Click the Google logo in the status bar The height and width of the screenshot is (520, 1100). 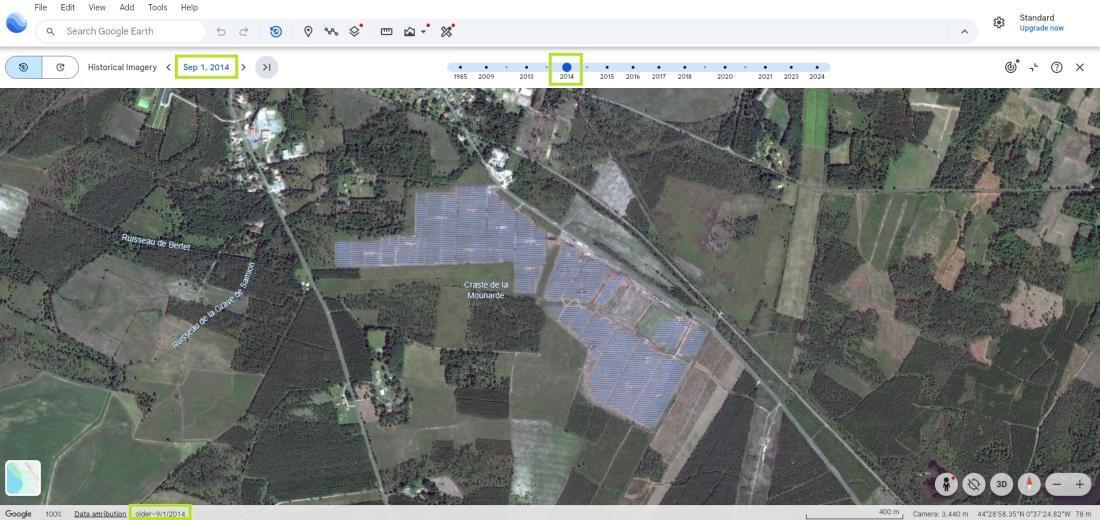pos(18,514)
